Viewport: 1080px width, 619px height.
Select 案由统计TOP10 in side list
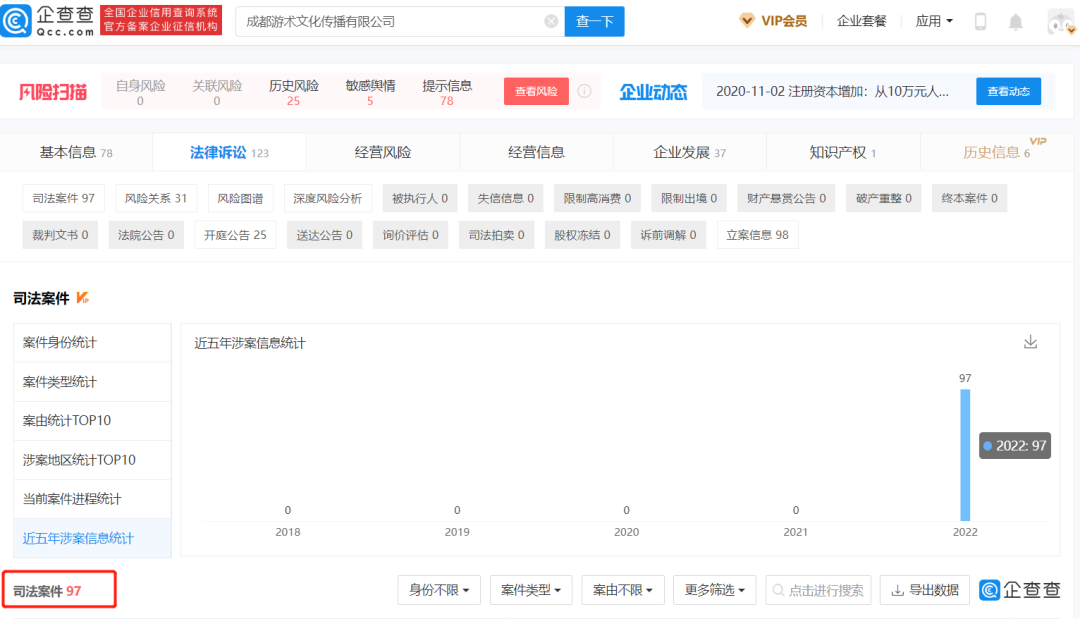[67, 420]
